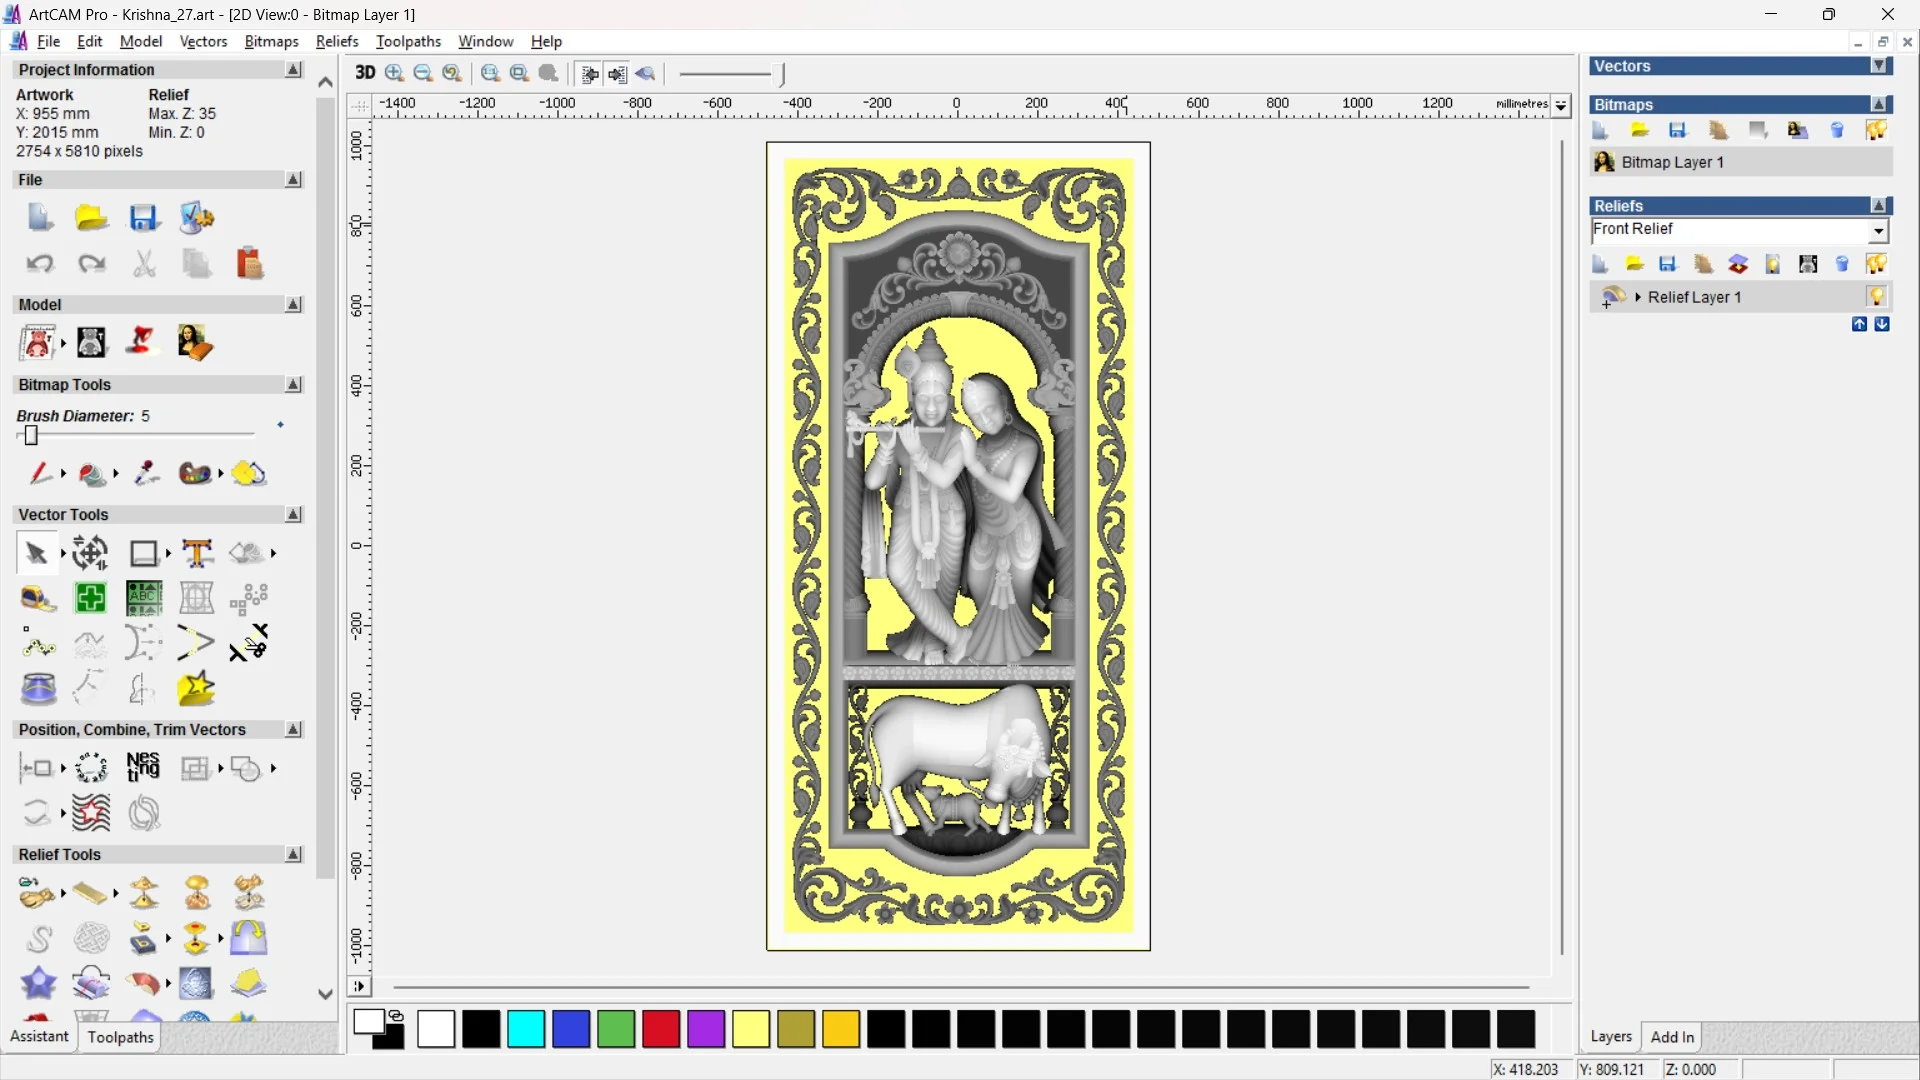Expand the Vectors panel

1879,66
